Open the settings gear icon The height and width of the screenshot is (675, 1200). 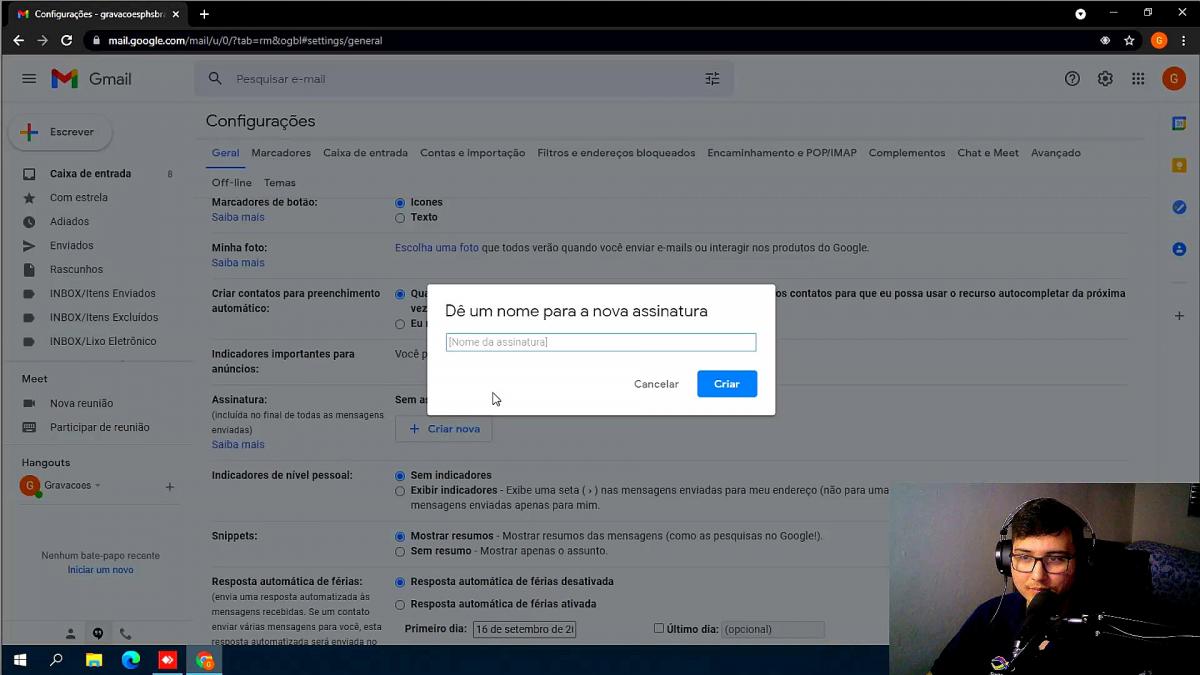pyautogui.click(x=1105, y=79)
